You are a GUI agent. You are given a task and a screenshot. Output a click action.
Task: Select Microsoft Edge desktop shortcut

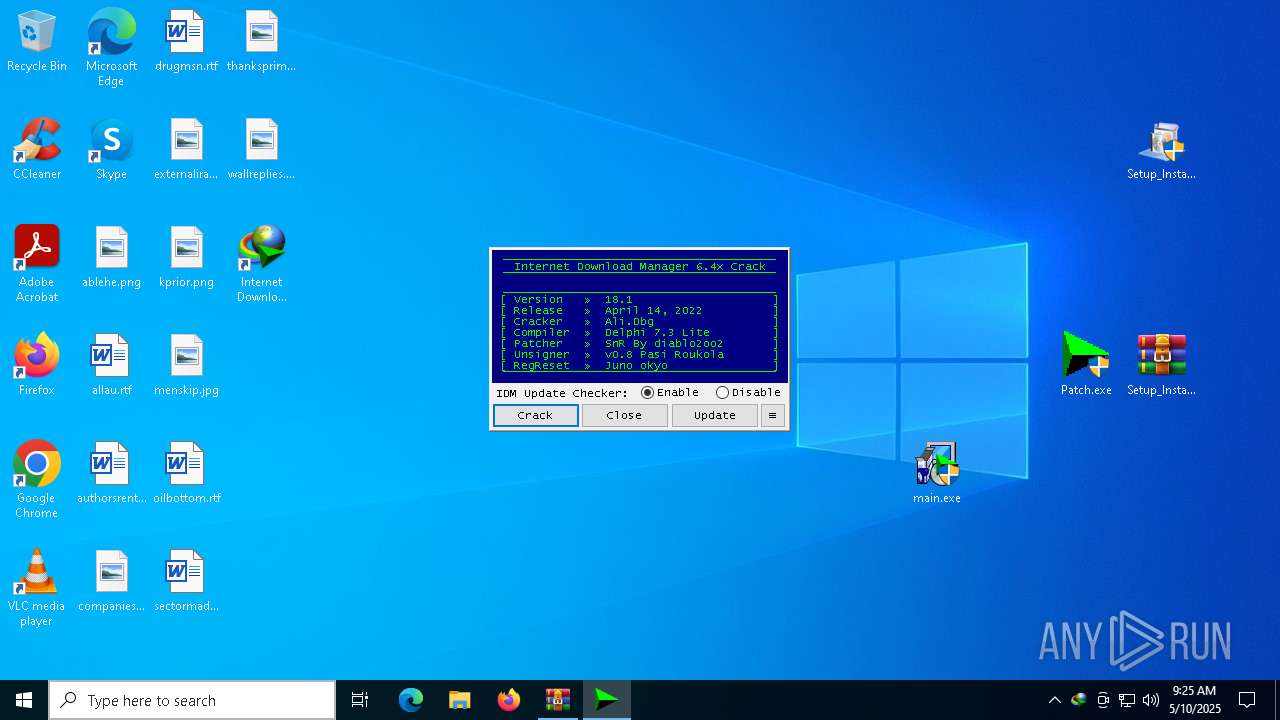(x=111, y=48)
